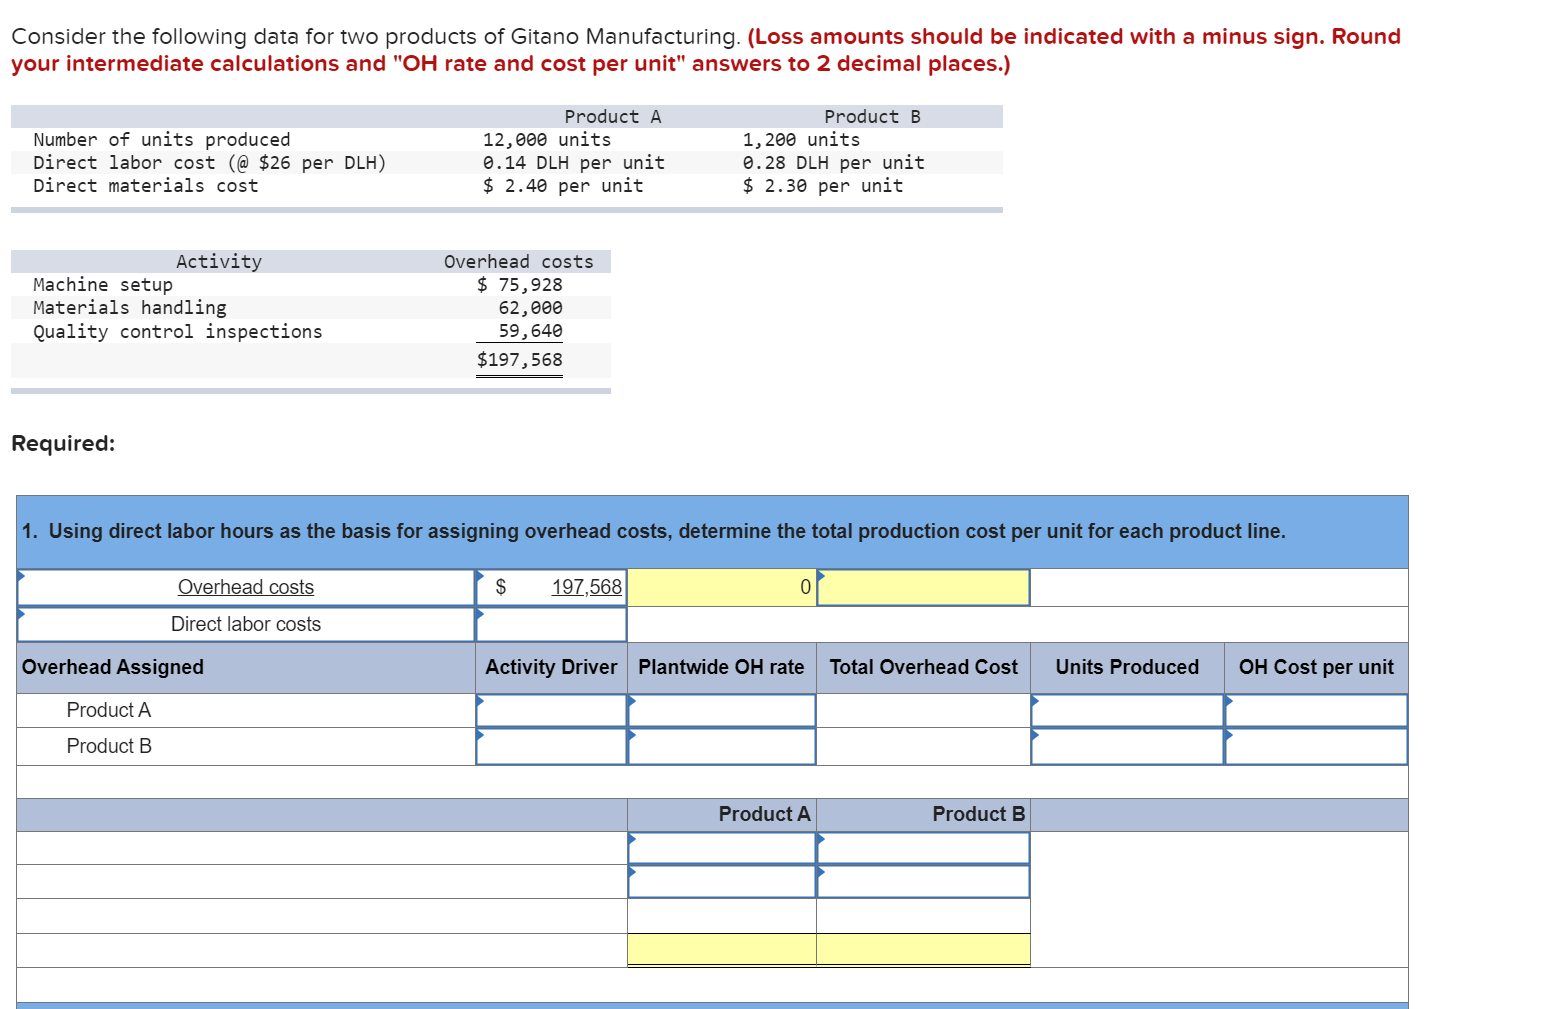Select the Units Produced cell for Product B
1554x1009 pixels.
click(x=1126, y=746)
